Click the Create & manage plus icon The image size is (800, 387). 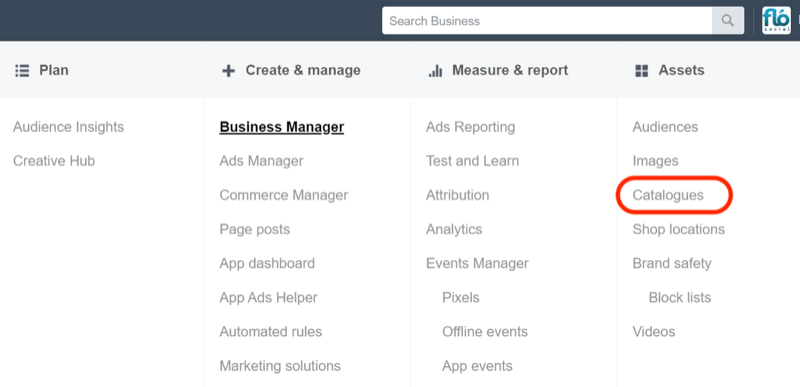point(229,70)
